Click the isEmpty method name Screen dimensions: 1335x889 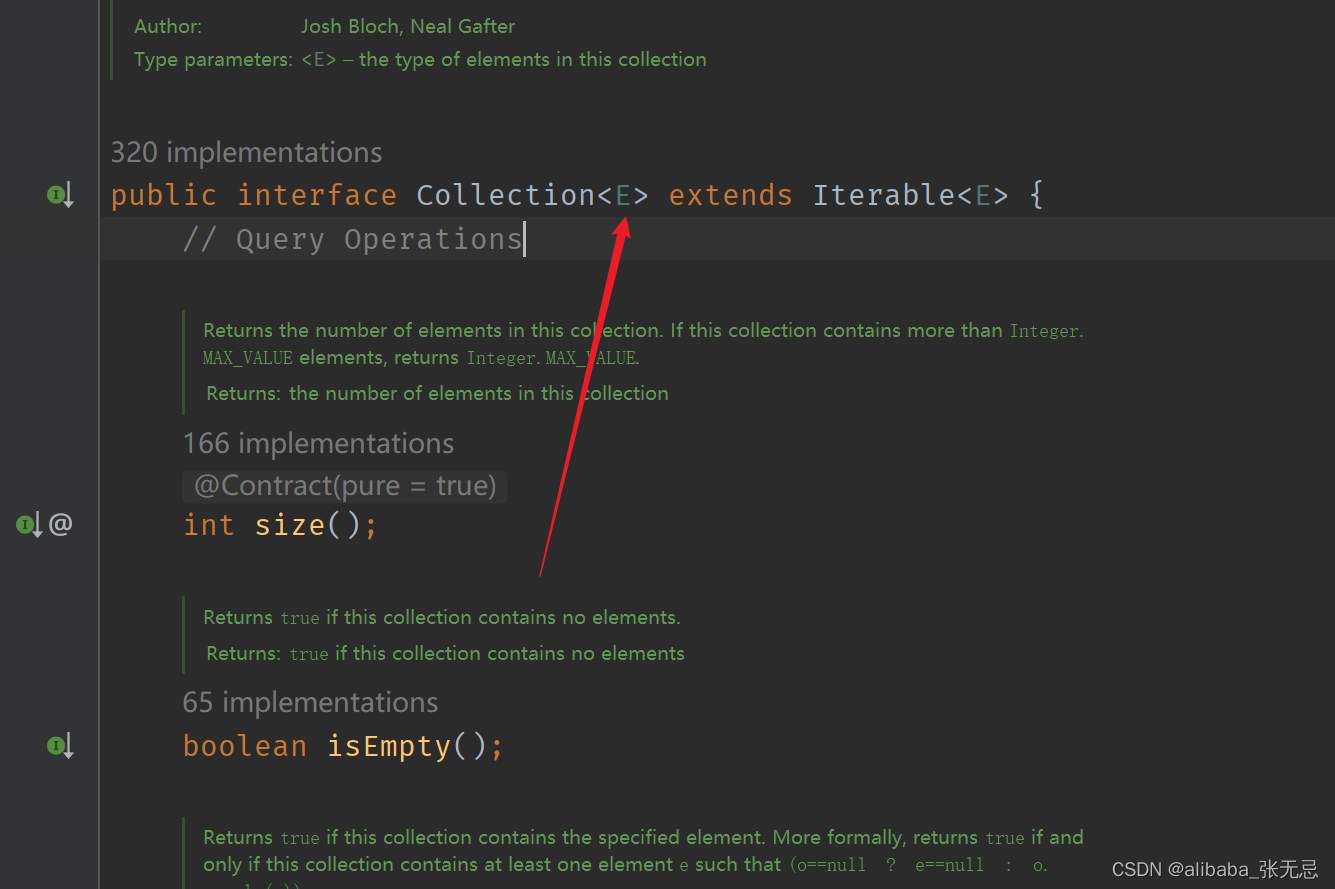(x=389, y=746)
